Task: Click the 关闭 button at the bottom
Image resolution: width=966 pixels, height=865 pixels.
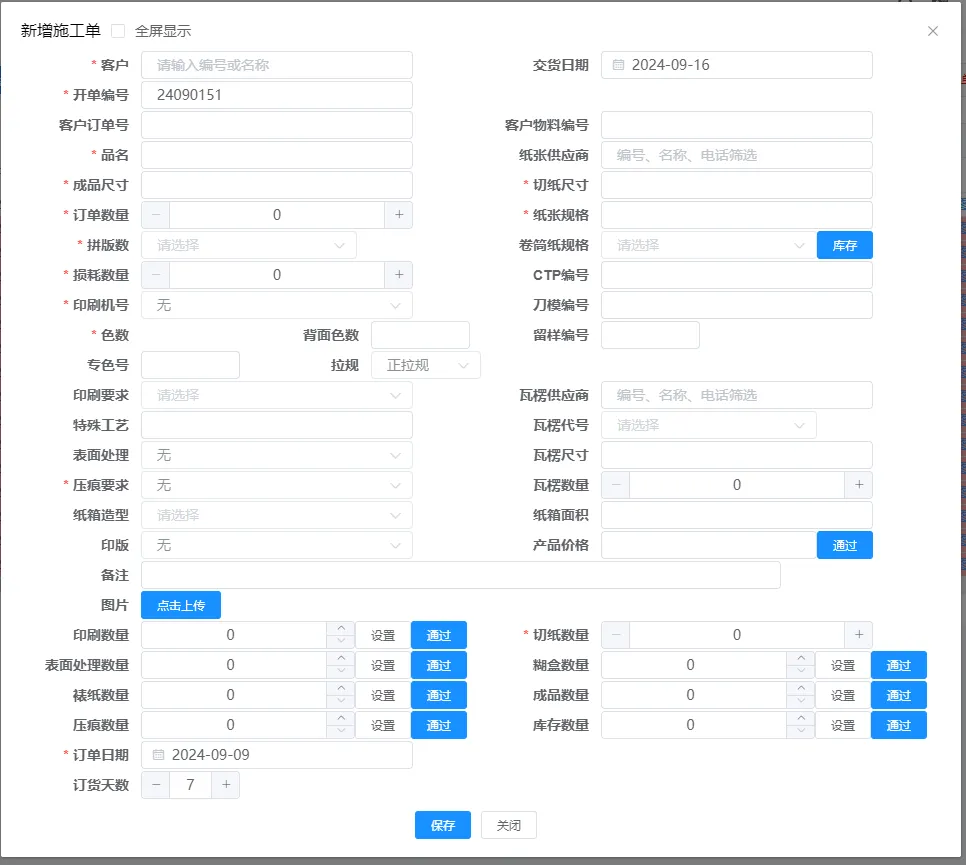Action: click(509, 825)
